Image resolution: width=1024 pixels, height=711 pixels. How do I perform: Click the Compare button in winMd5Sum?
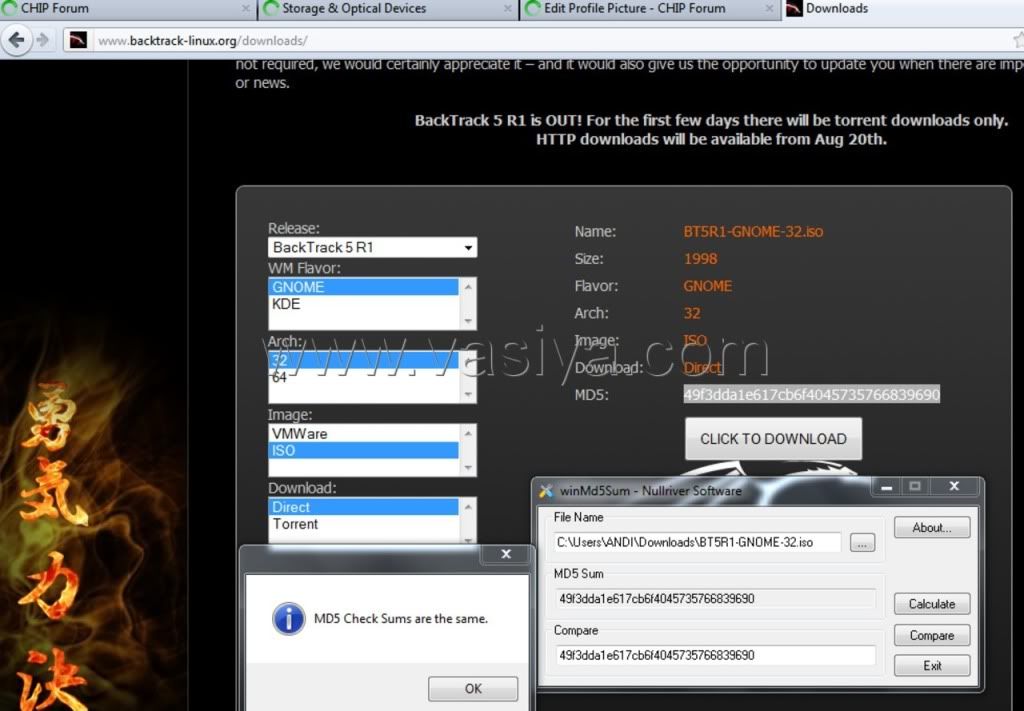tap(932, 635)
